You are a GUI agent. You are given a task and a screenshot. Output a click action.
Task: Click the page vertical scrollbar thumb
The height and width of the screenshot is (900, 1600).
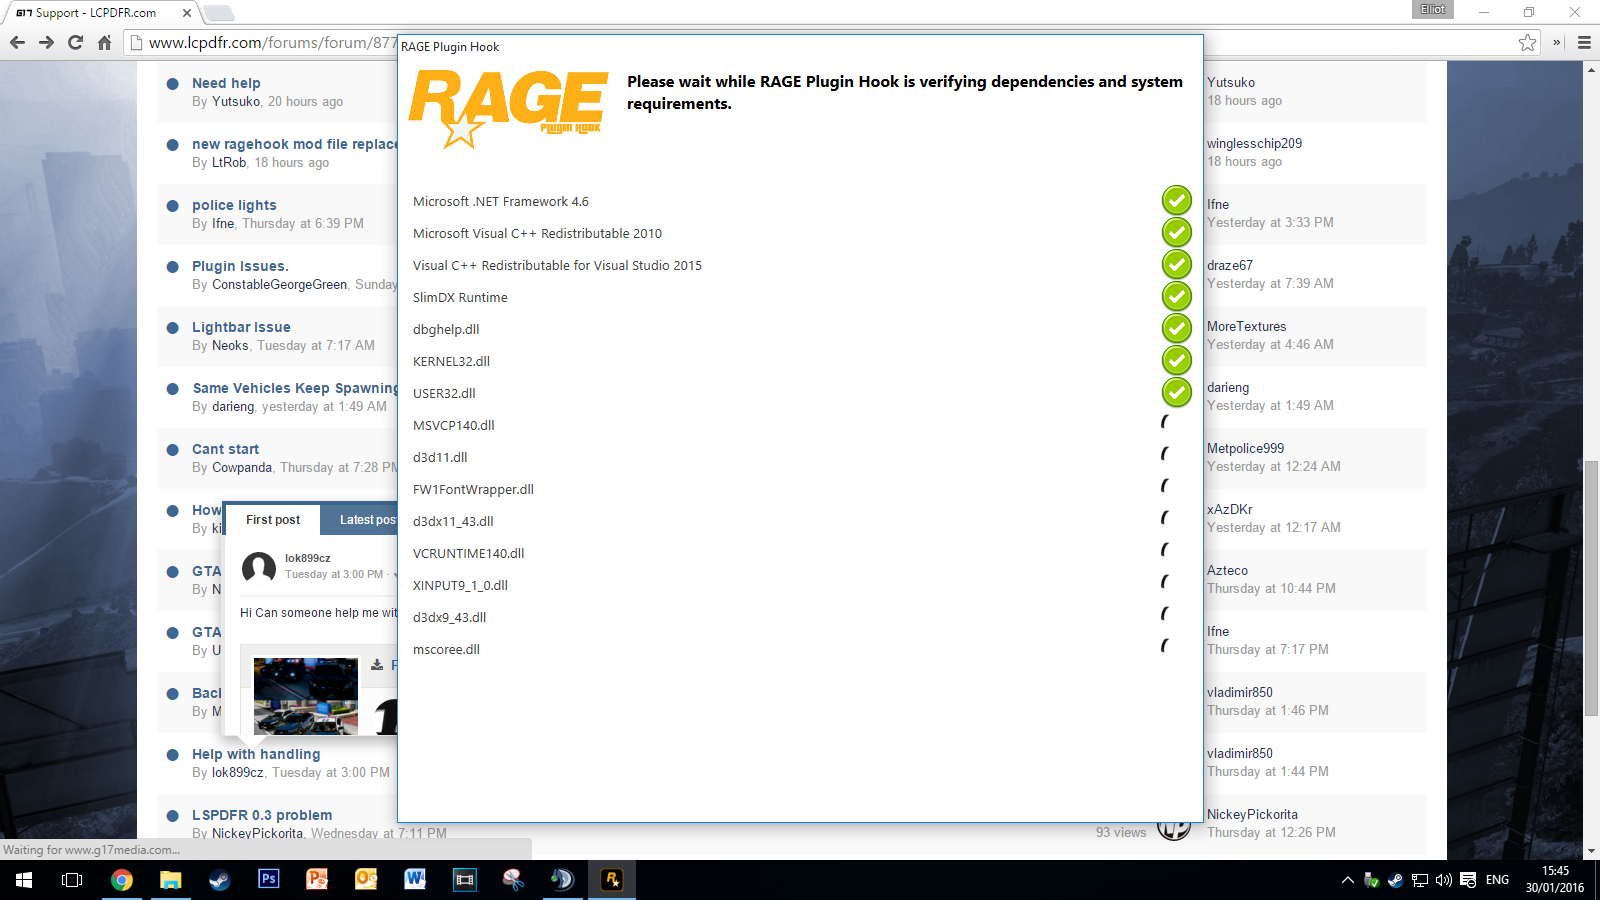point(1591,394)
